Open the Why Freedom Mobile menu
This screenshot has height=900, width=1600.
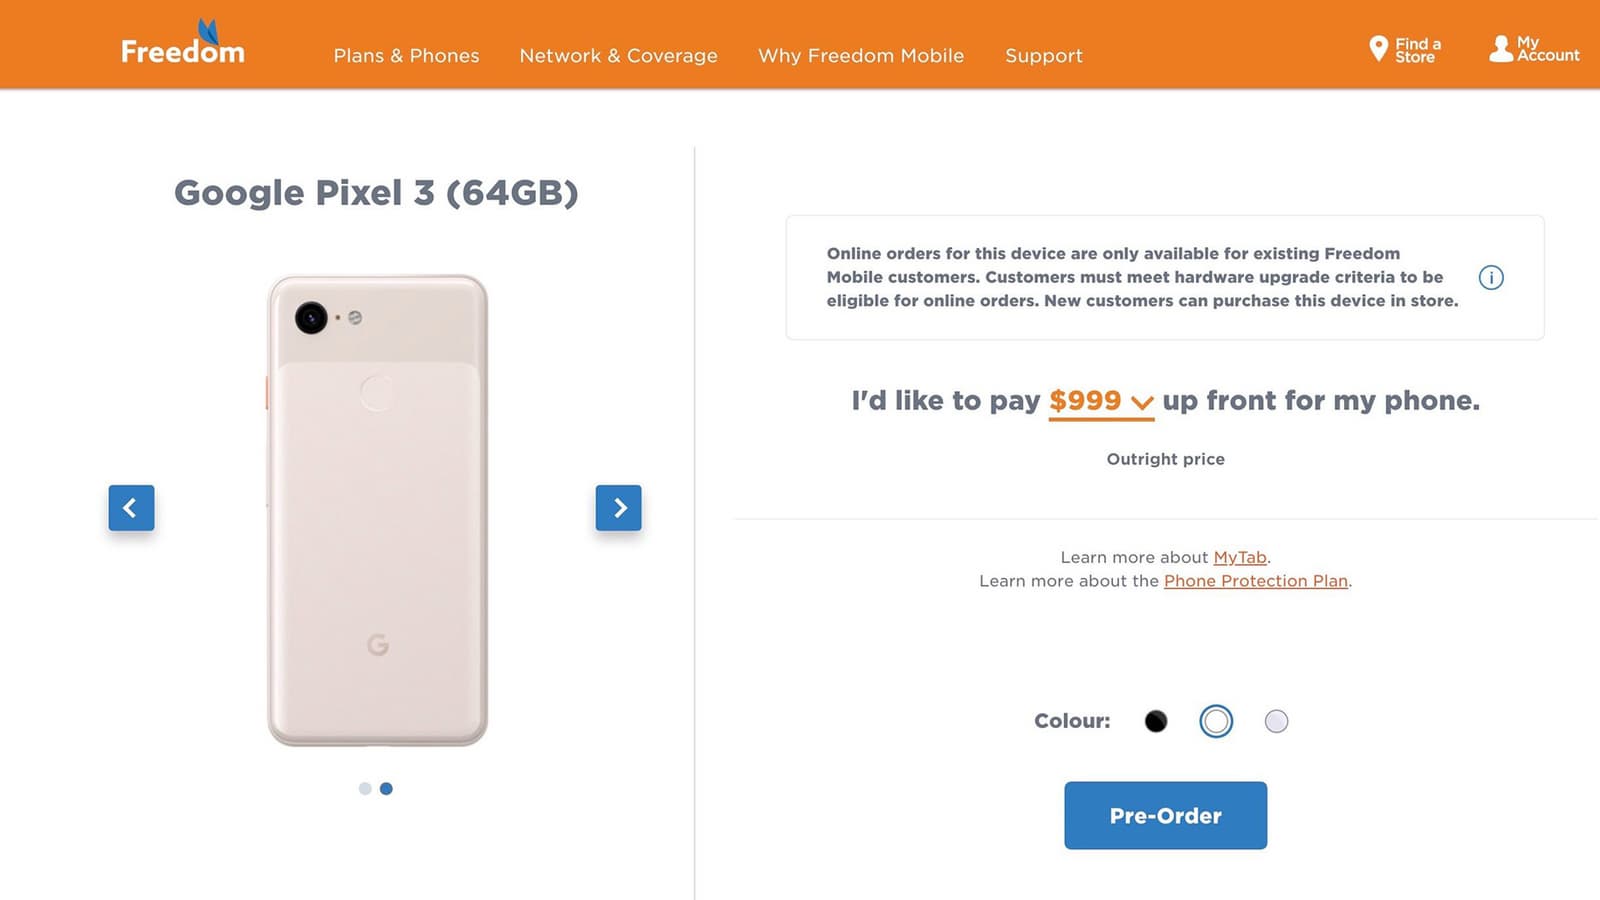(861, 56)
